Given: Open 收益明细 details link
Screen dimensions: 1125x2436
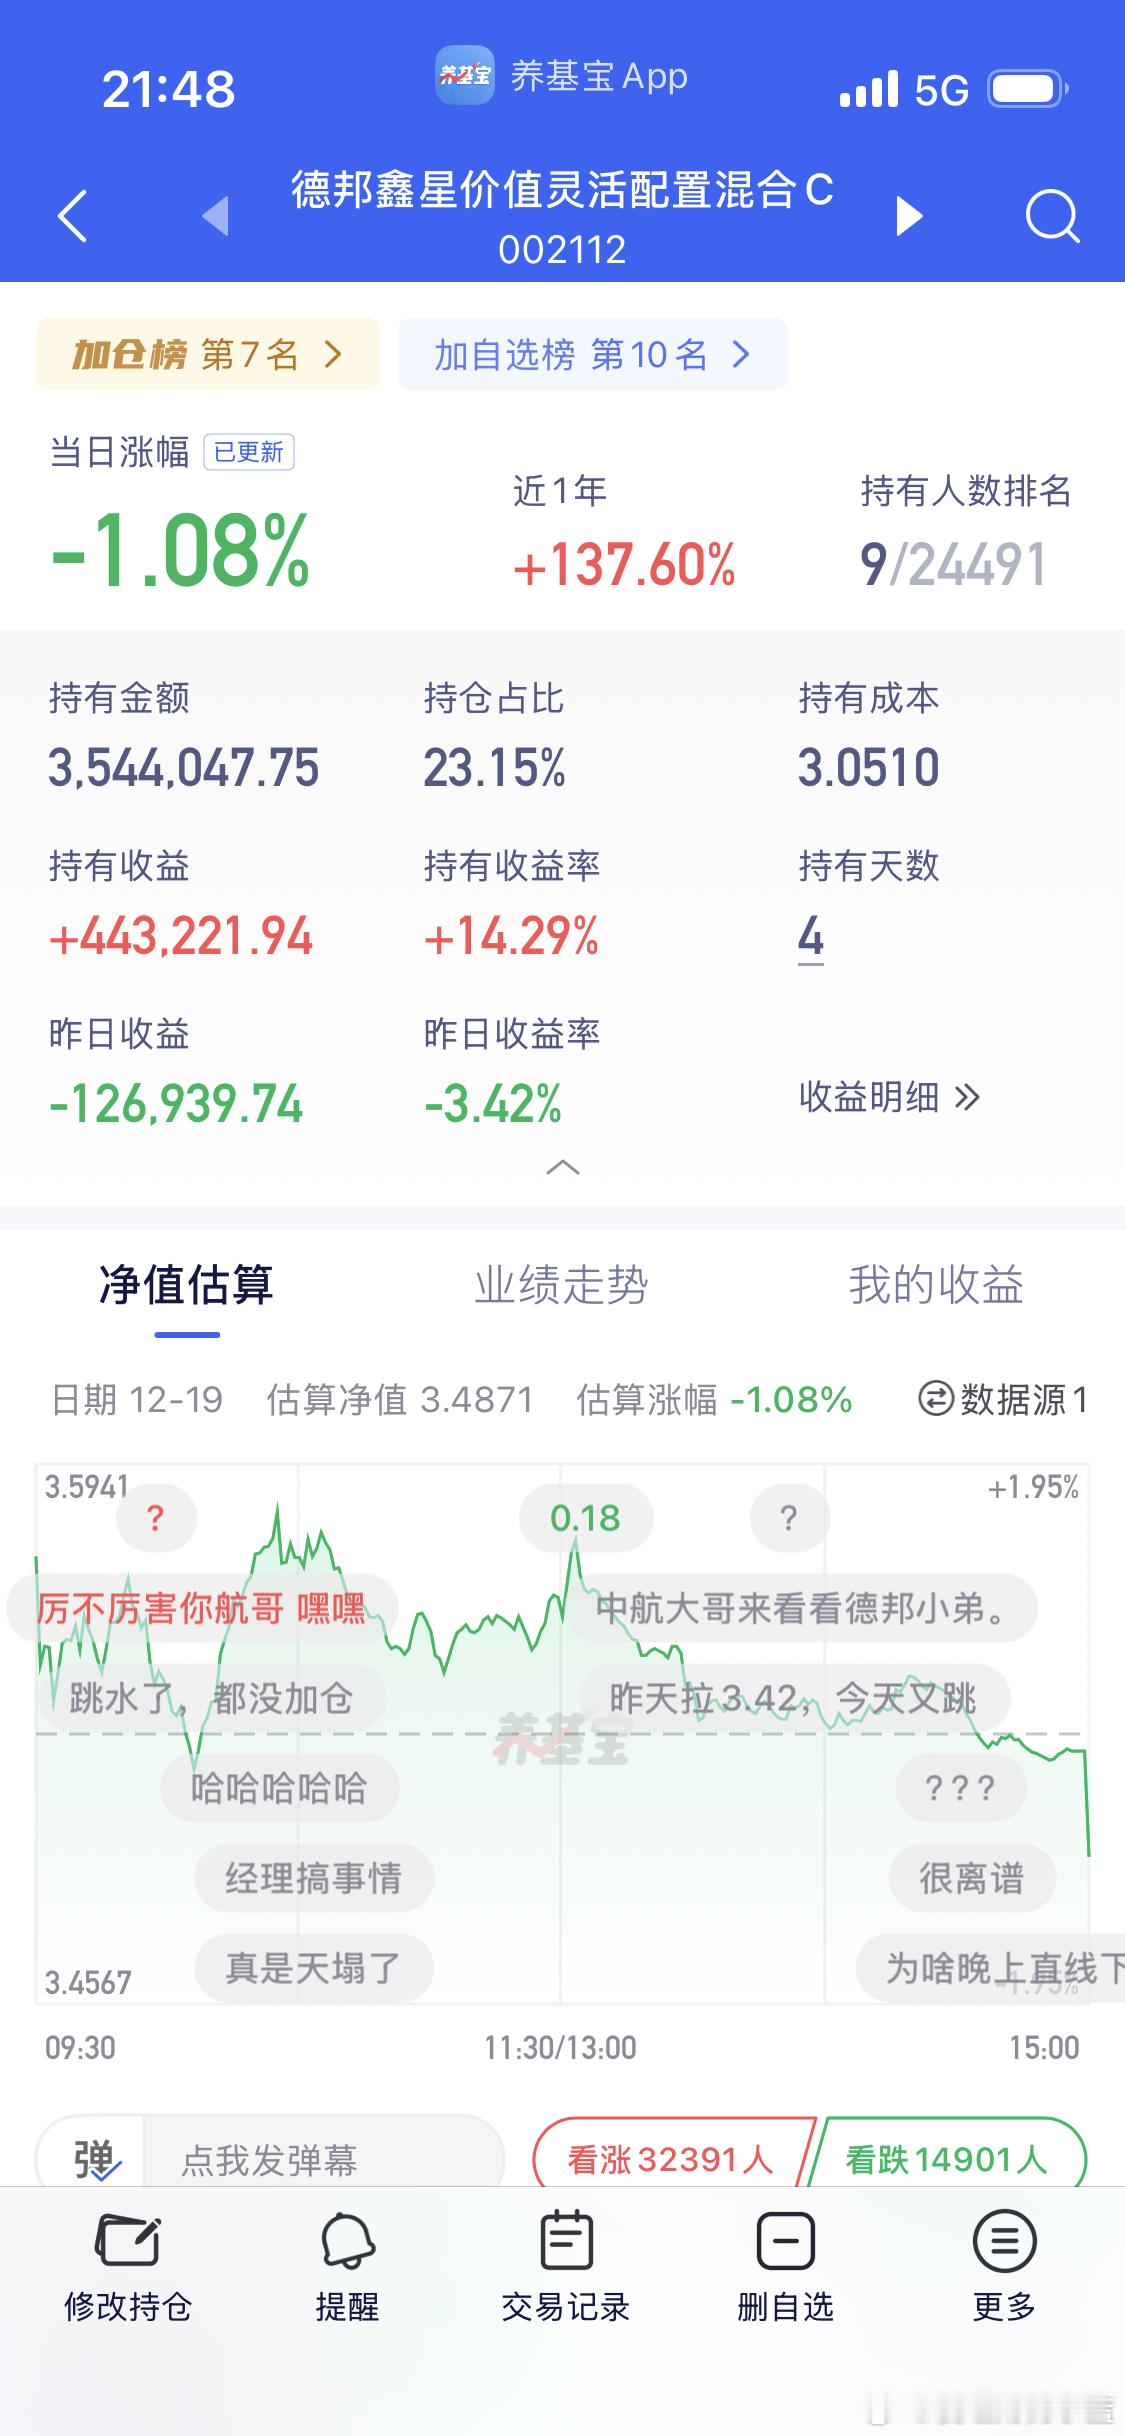Looking at the screenshot, I should [889, 1097].
